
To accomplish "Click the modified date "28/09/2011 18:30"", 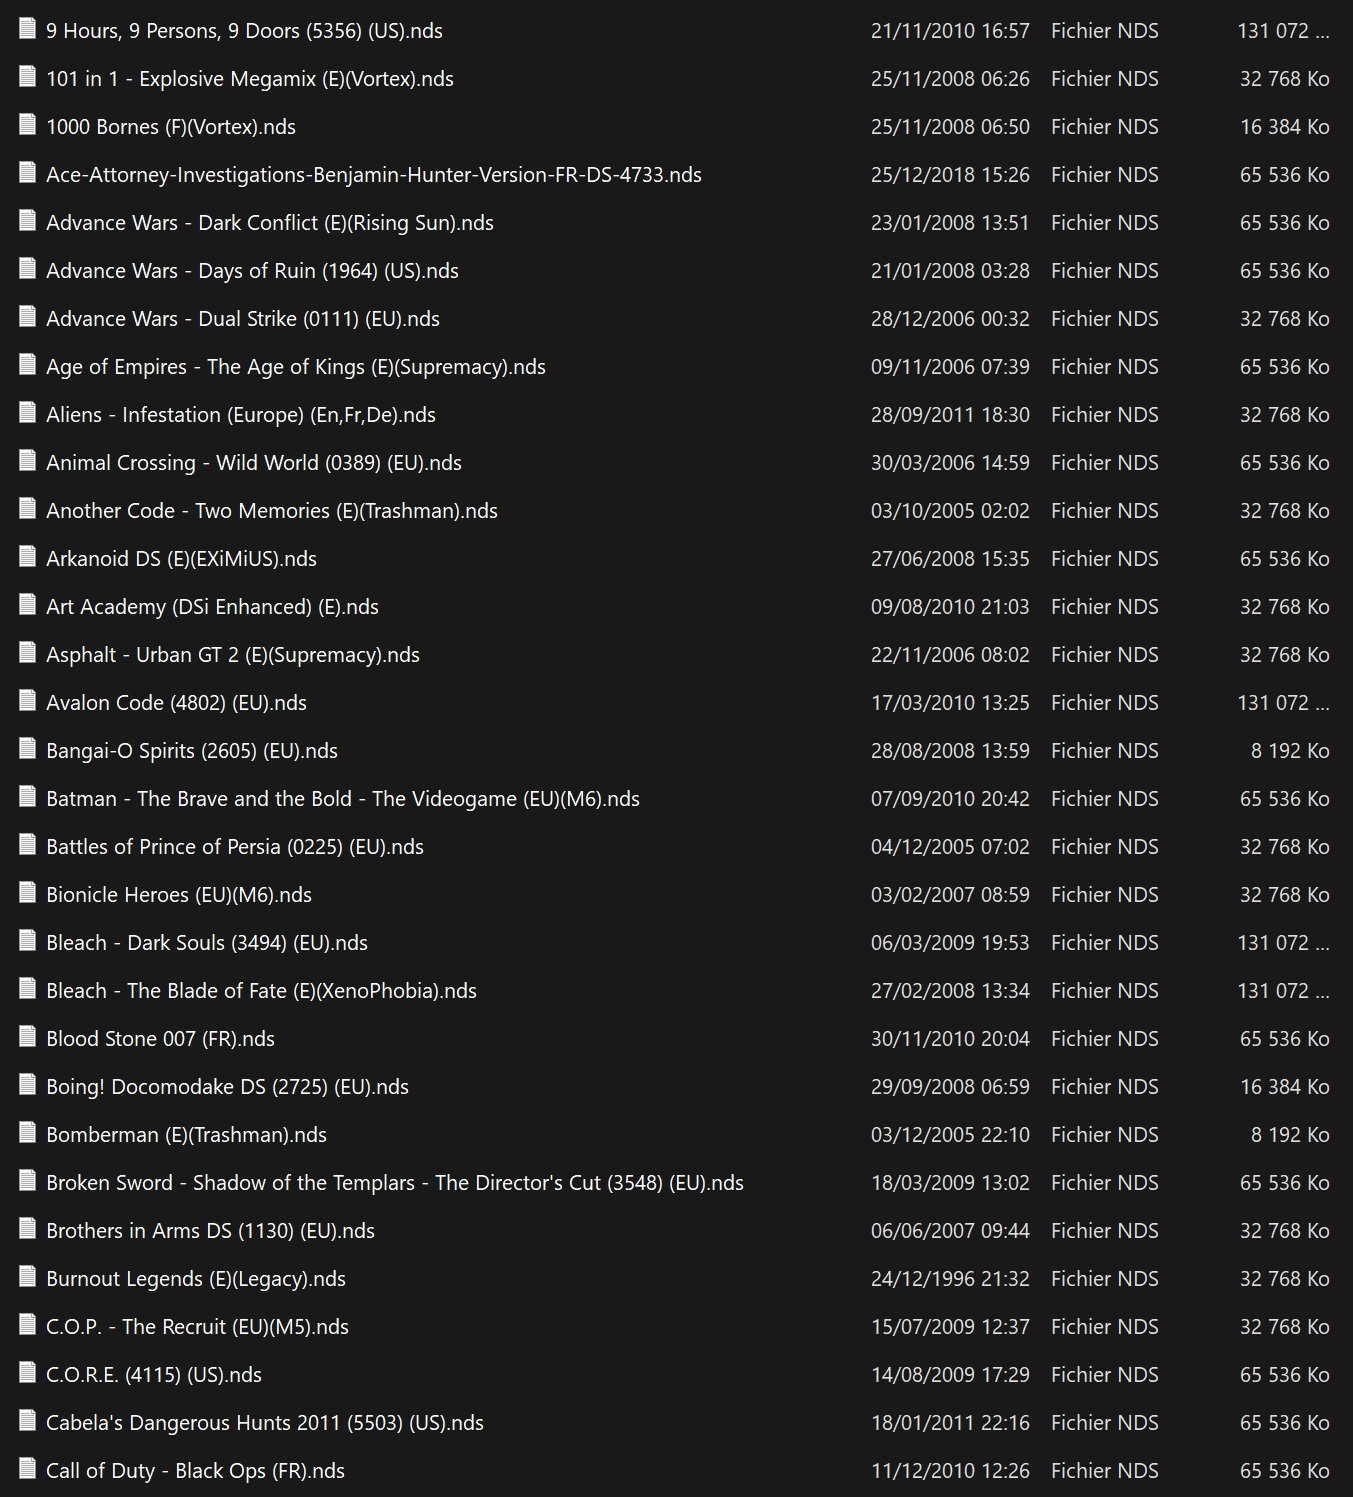I will 950,415.
